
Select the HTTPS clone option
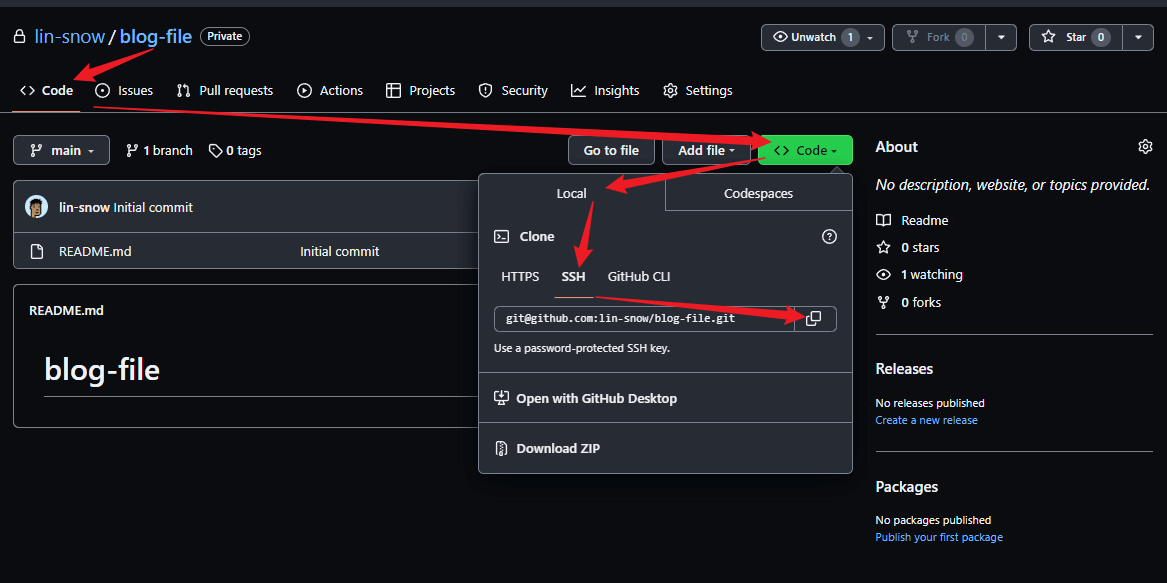520,277
